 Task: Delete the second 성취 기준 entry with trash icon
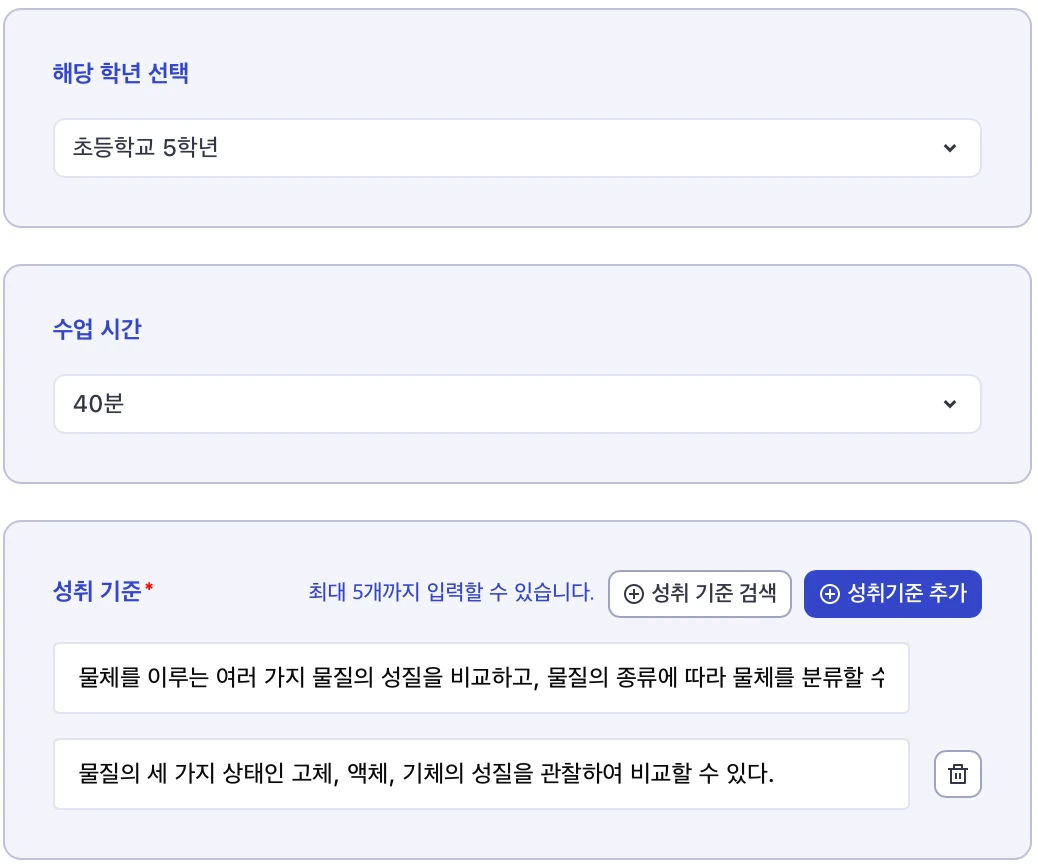957,773
